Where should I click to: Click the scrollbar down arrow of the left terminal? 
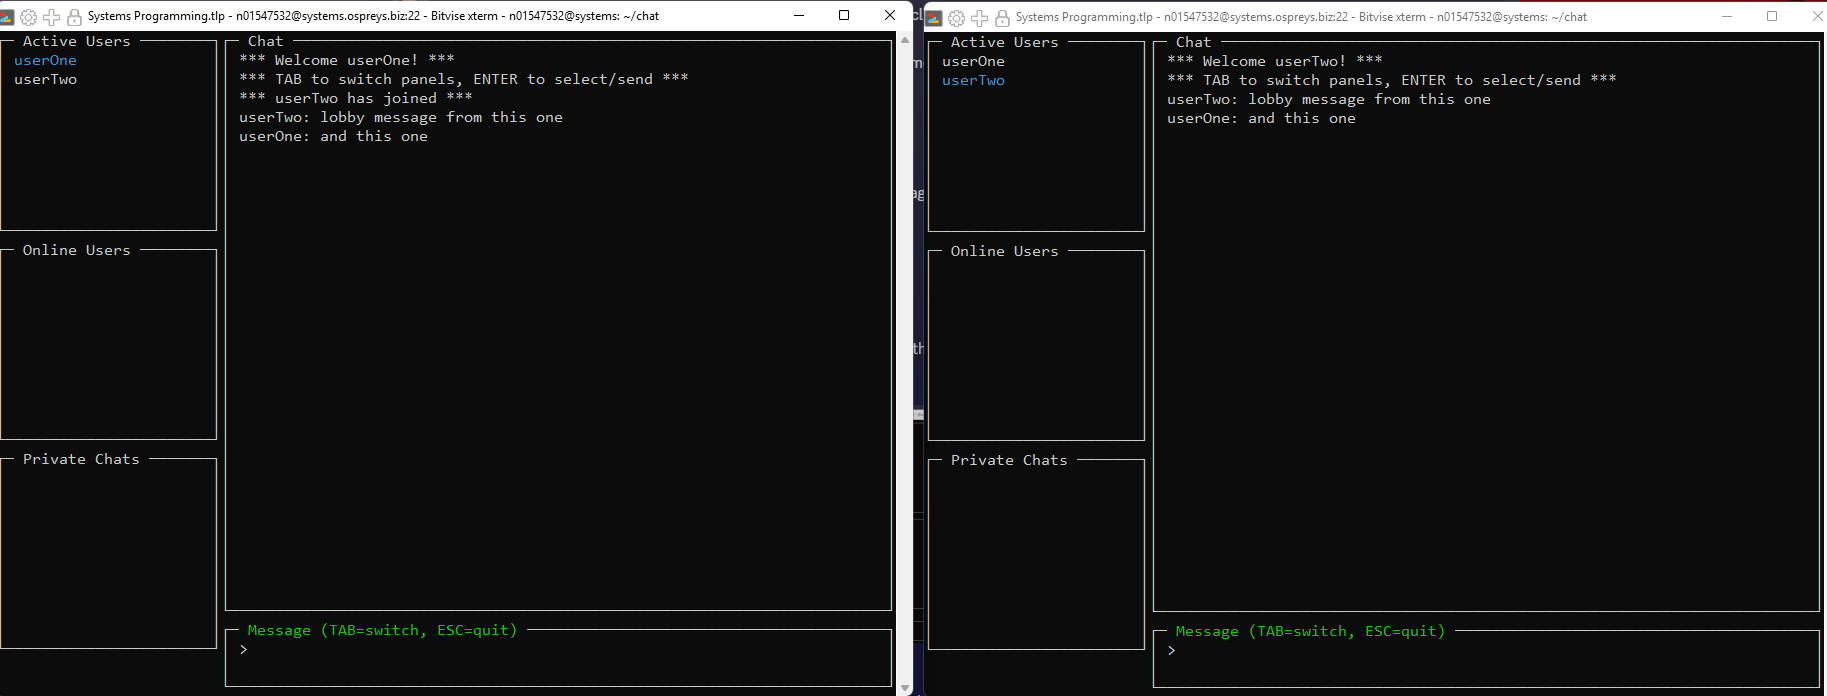point(905,688)
